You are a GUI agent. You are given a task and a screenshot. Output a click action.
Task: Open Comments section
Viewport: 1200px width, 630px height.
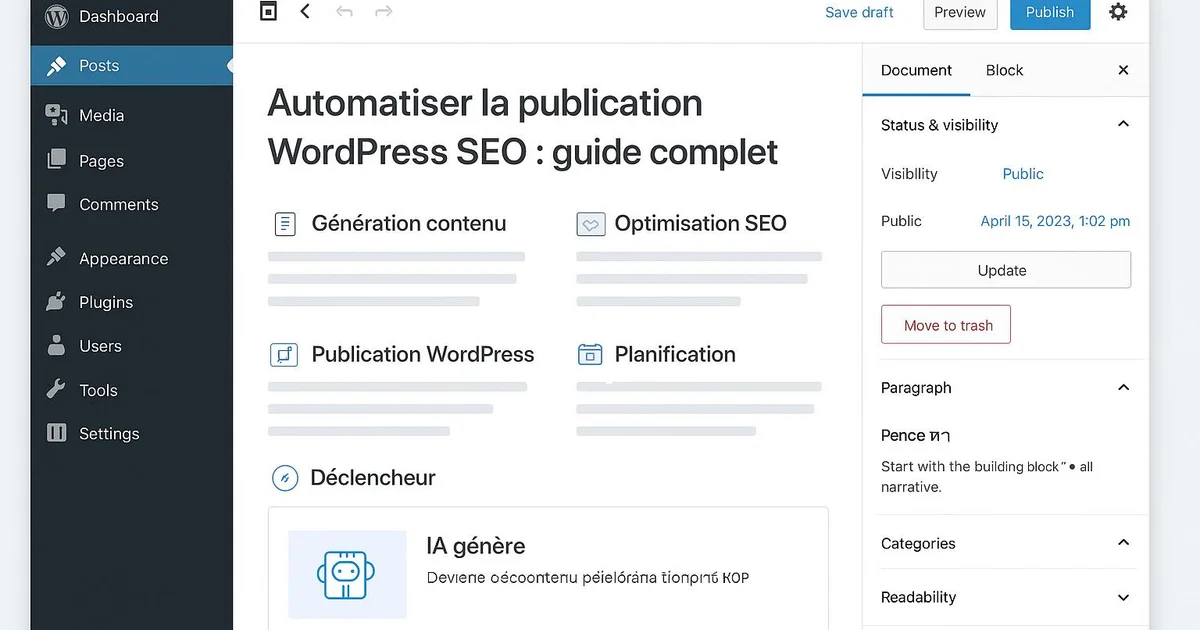coord(119,204)
